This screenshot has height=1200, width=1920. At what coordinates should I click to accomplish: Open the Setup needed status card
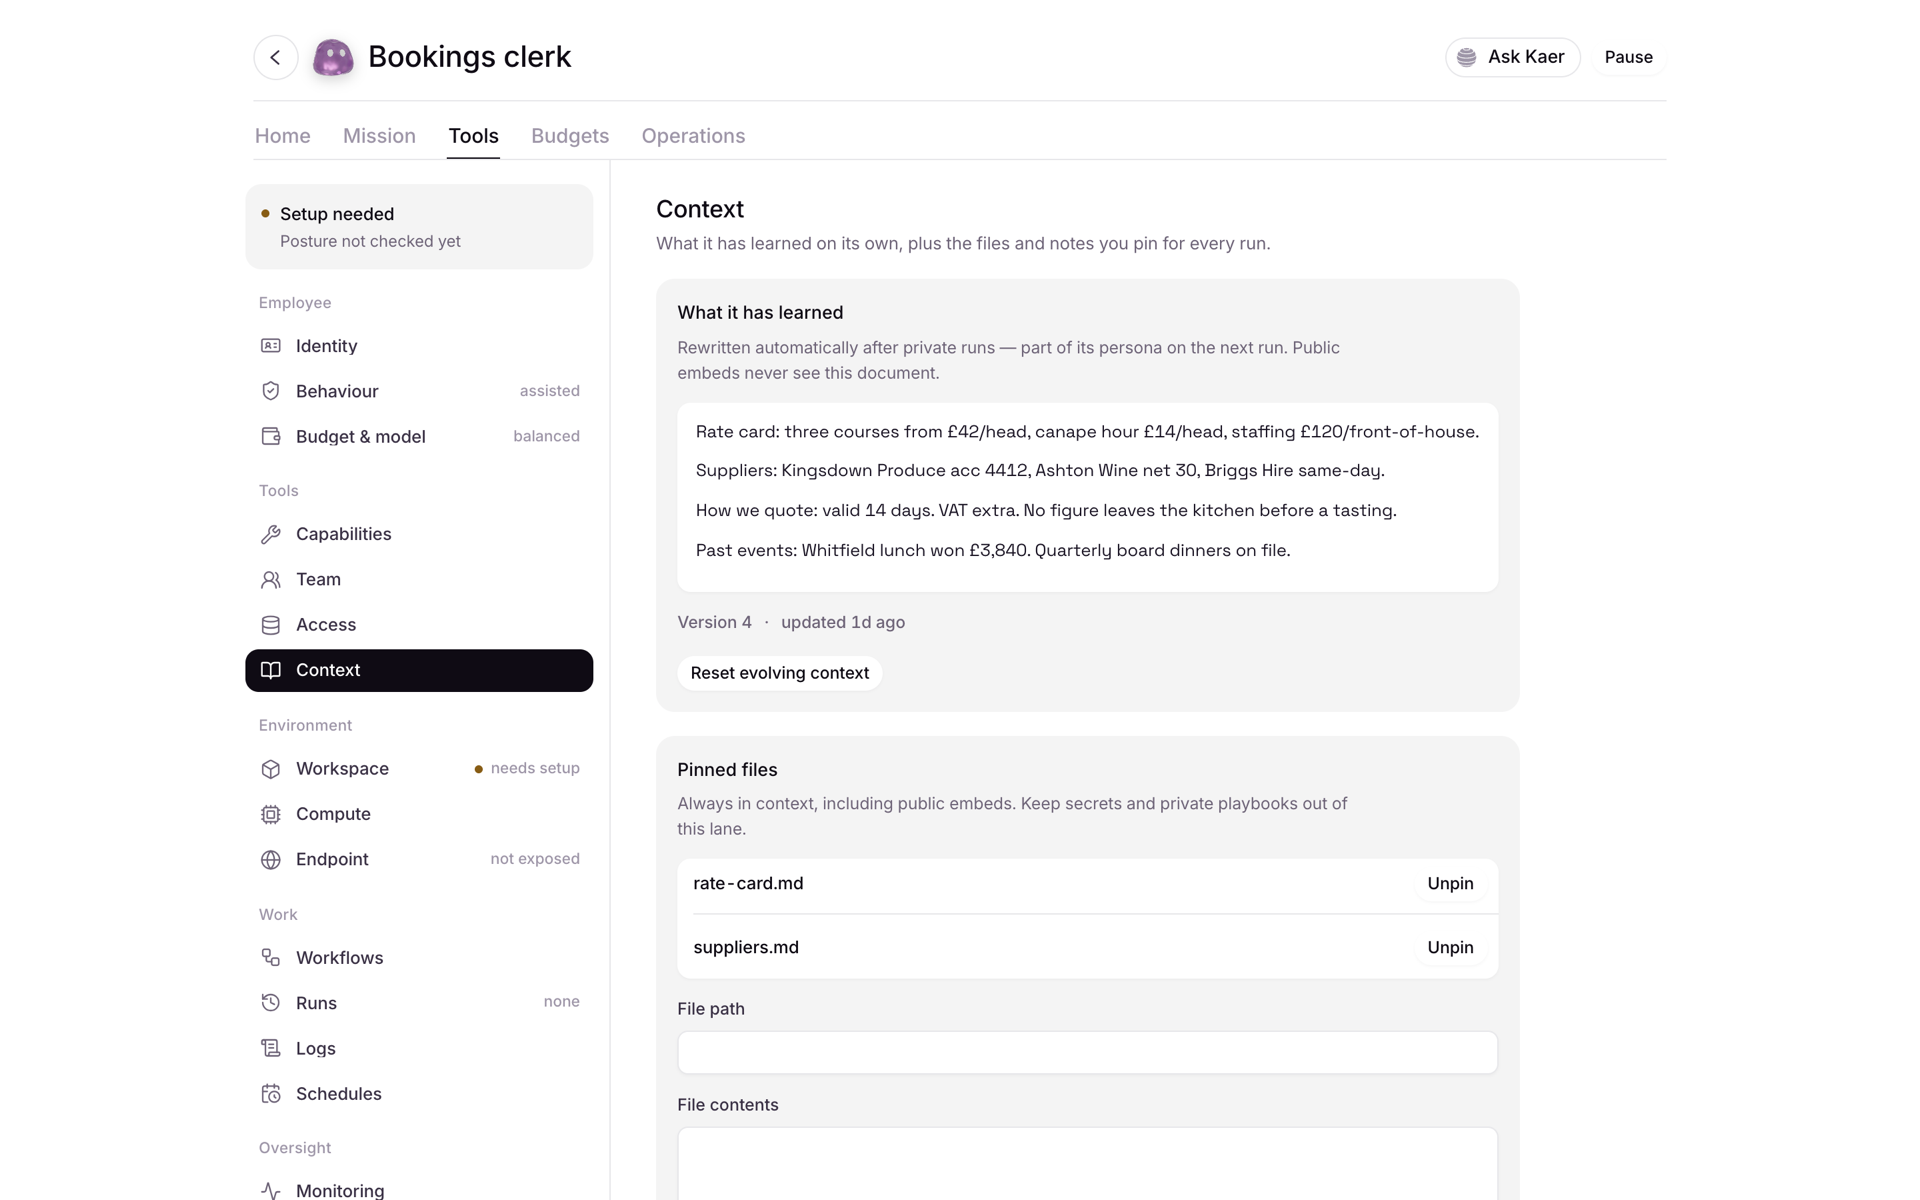coord(419,227)
